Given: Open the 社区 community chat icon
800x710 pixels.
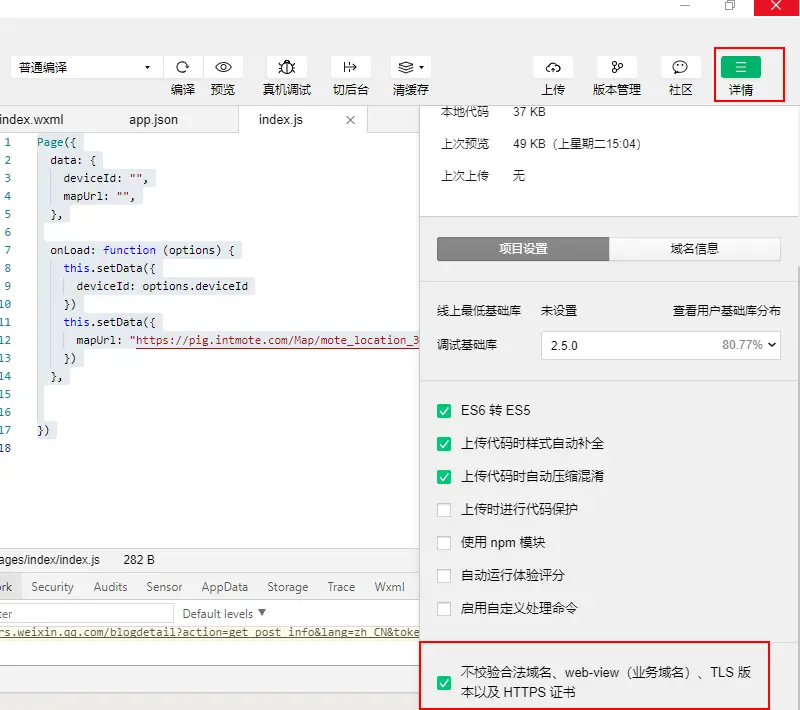Looking at the screenshot, I should [680, 67].
